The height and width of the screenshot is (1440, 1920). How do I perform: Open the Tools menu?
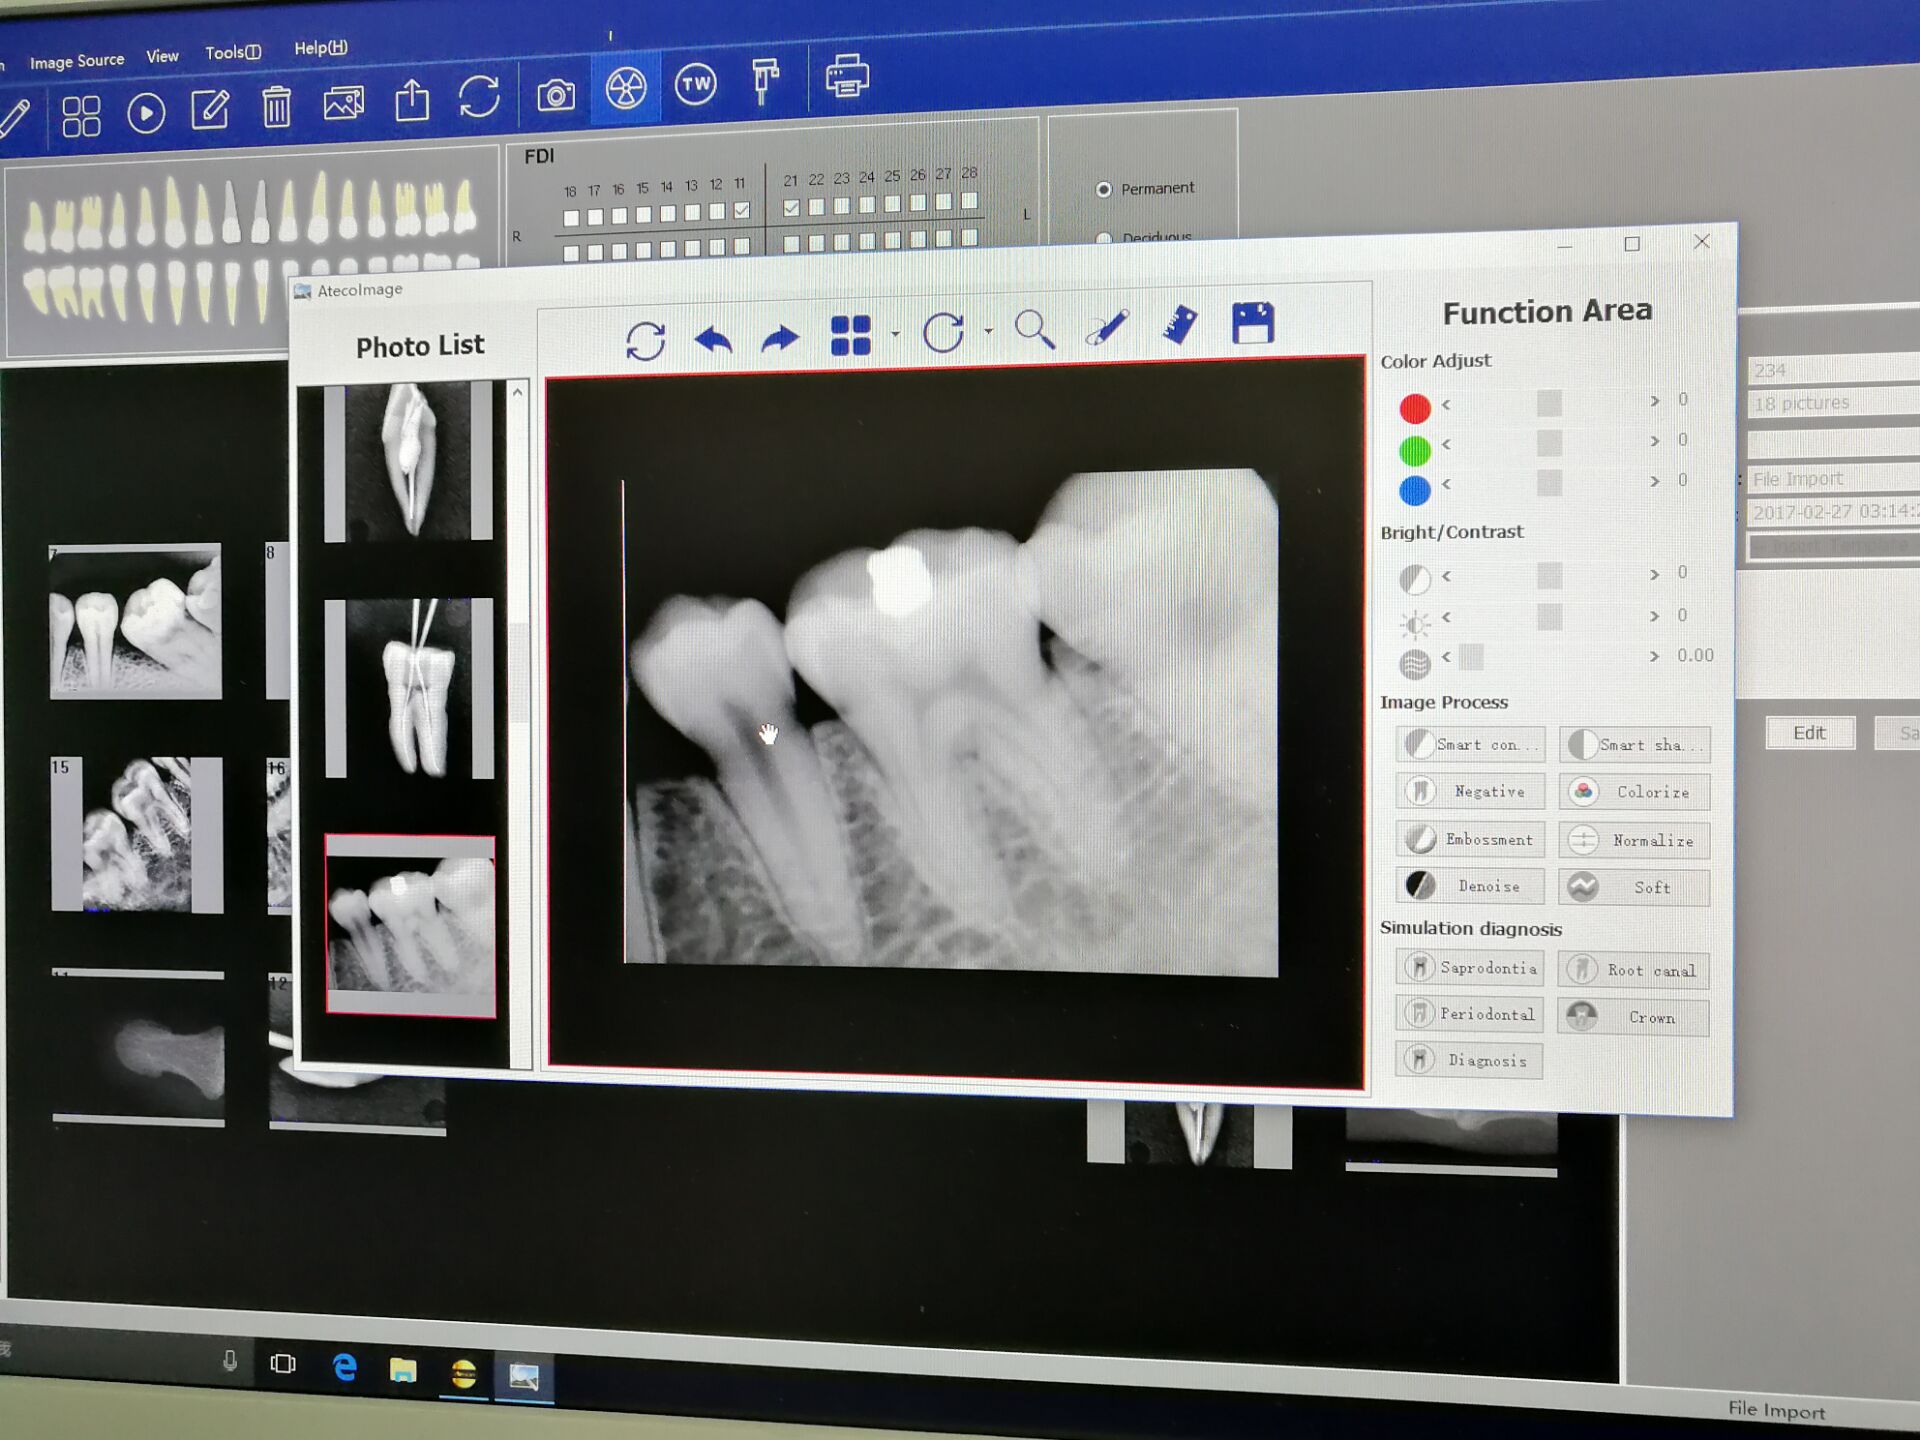(233, 52)
